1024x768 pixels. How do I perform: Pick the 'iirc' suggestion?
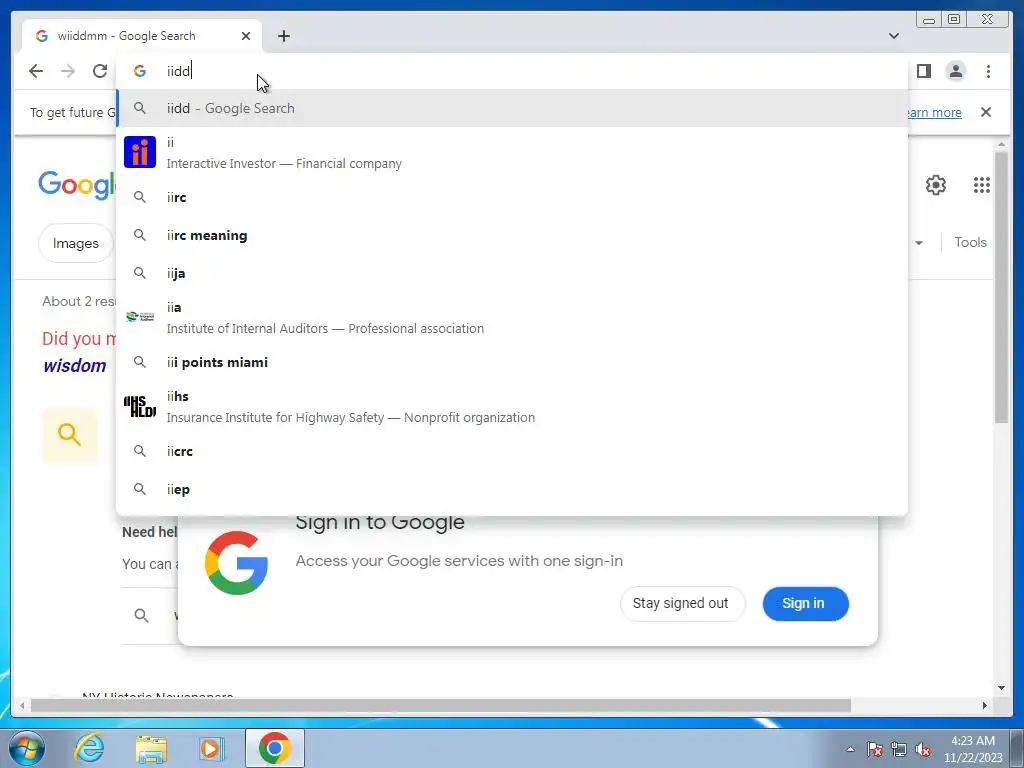(511, 197)
